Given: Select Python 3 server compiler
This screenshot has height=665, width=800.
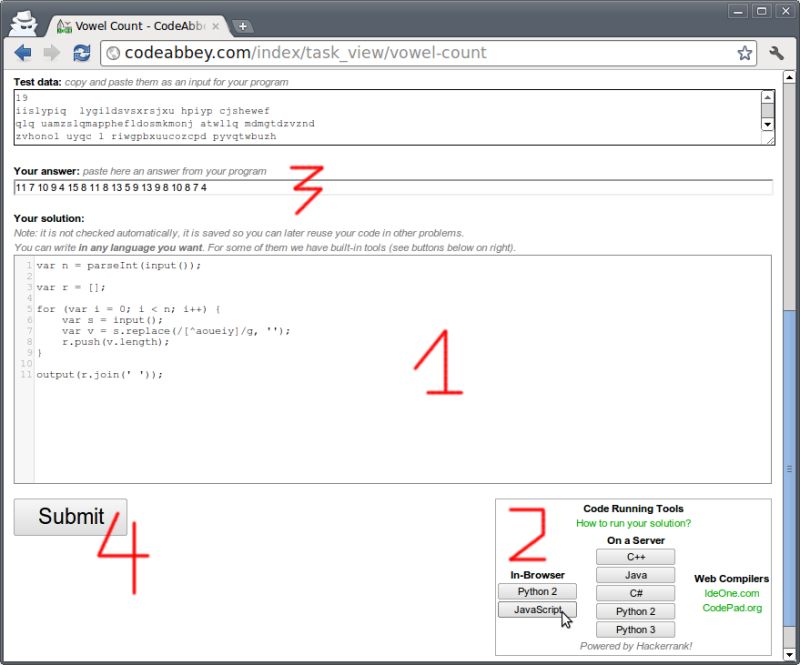Looking at the screenshot, I should pyautogui.click(x=635, y=629).
